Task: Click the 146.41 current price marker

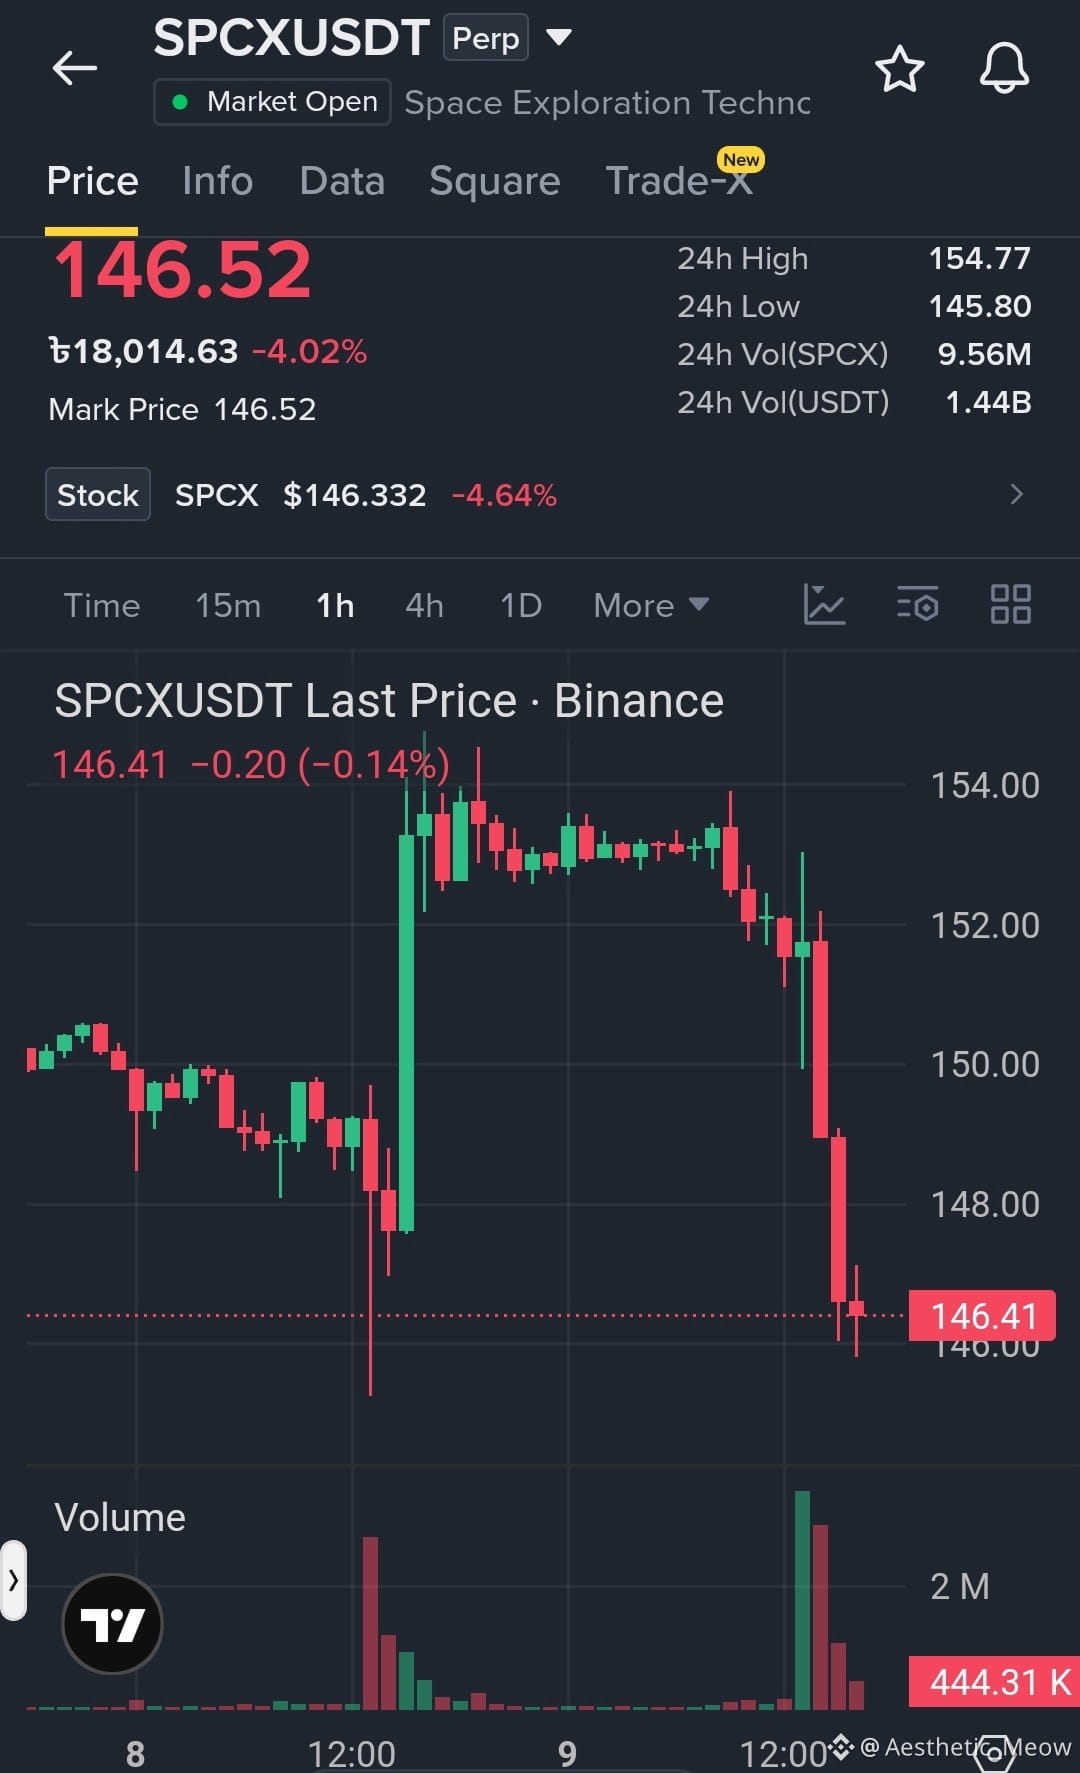Action: [x=982, y=1315]
